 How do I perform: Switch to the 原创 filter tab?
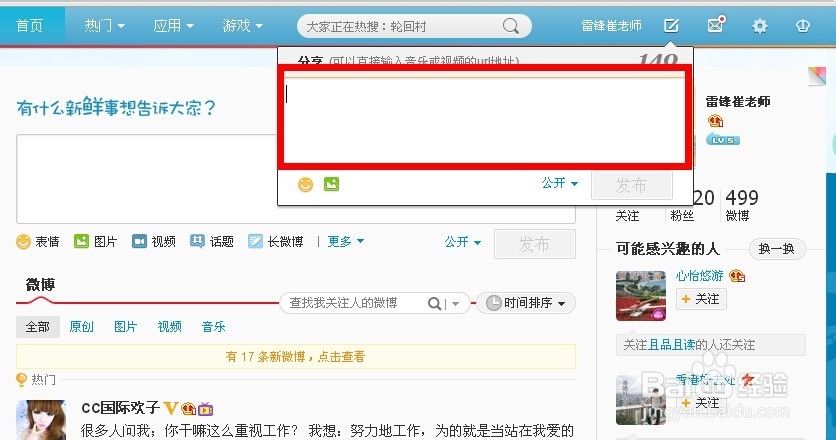click(x=82, y=326)
